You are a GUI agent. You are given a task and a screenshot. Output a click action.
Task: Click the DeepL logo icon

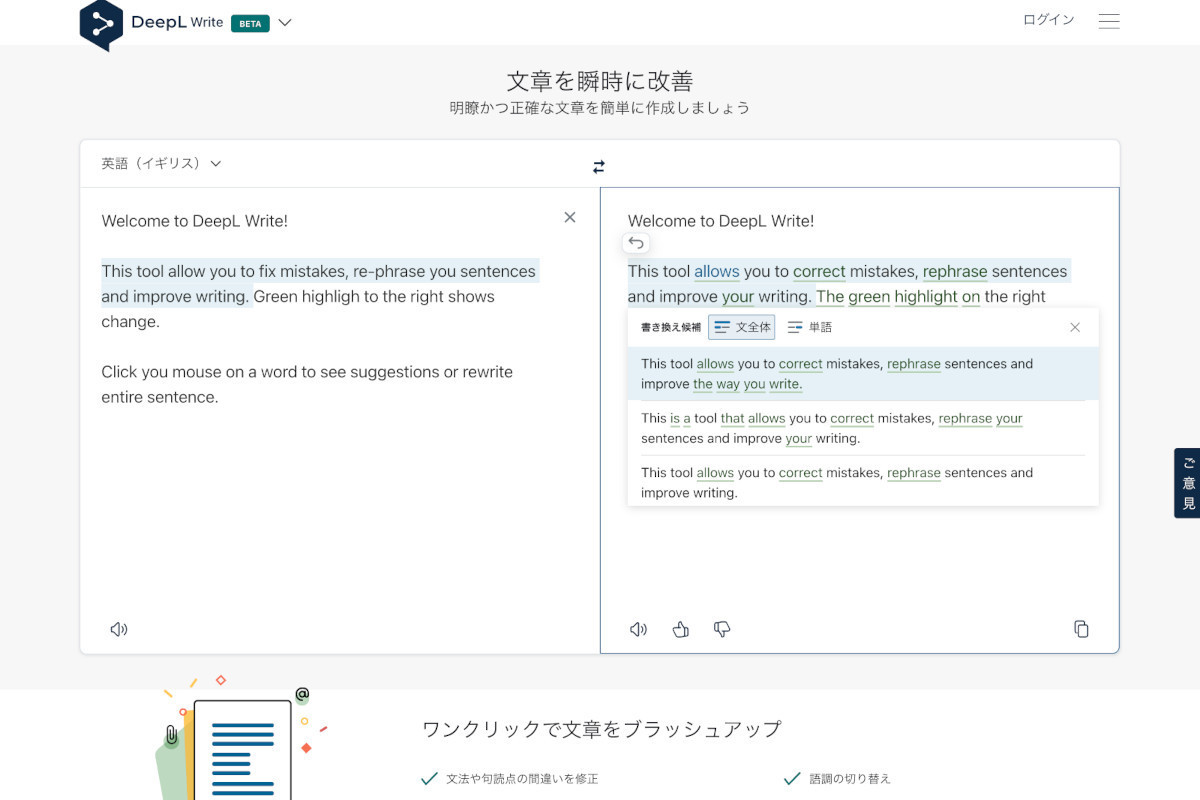coord(101,24)
